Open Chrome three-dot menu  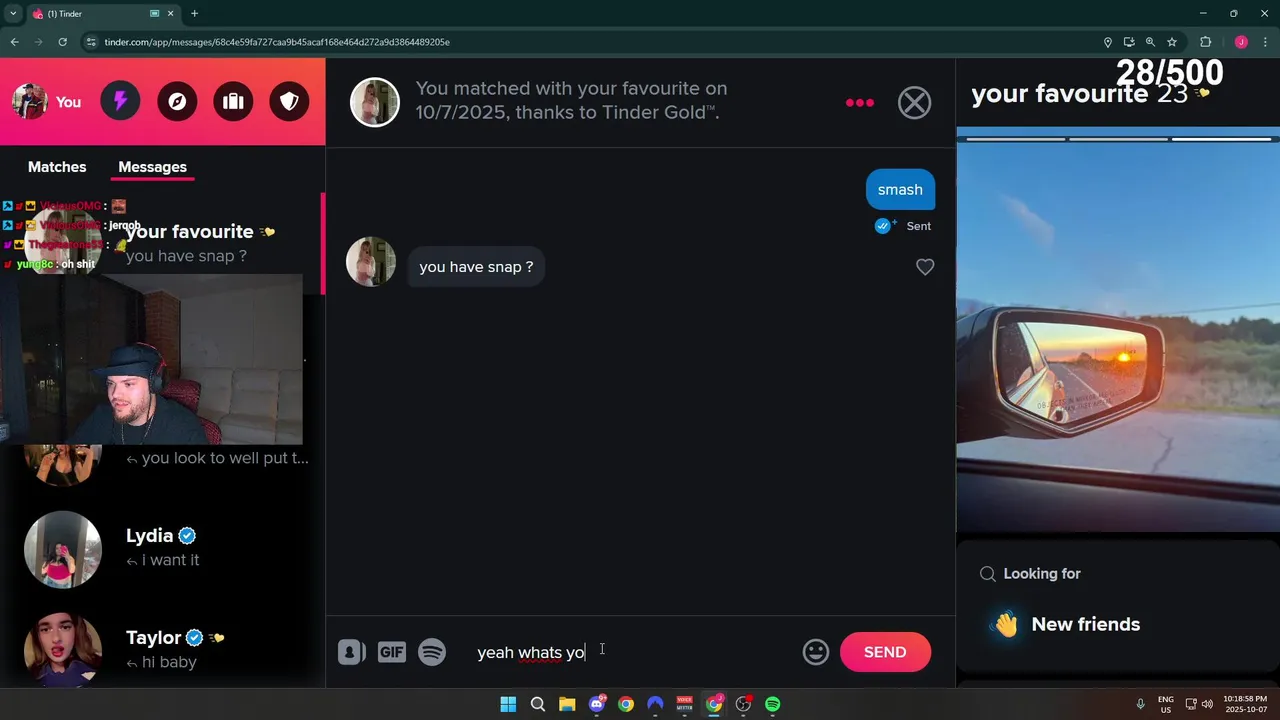(1265, 42)
